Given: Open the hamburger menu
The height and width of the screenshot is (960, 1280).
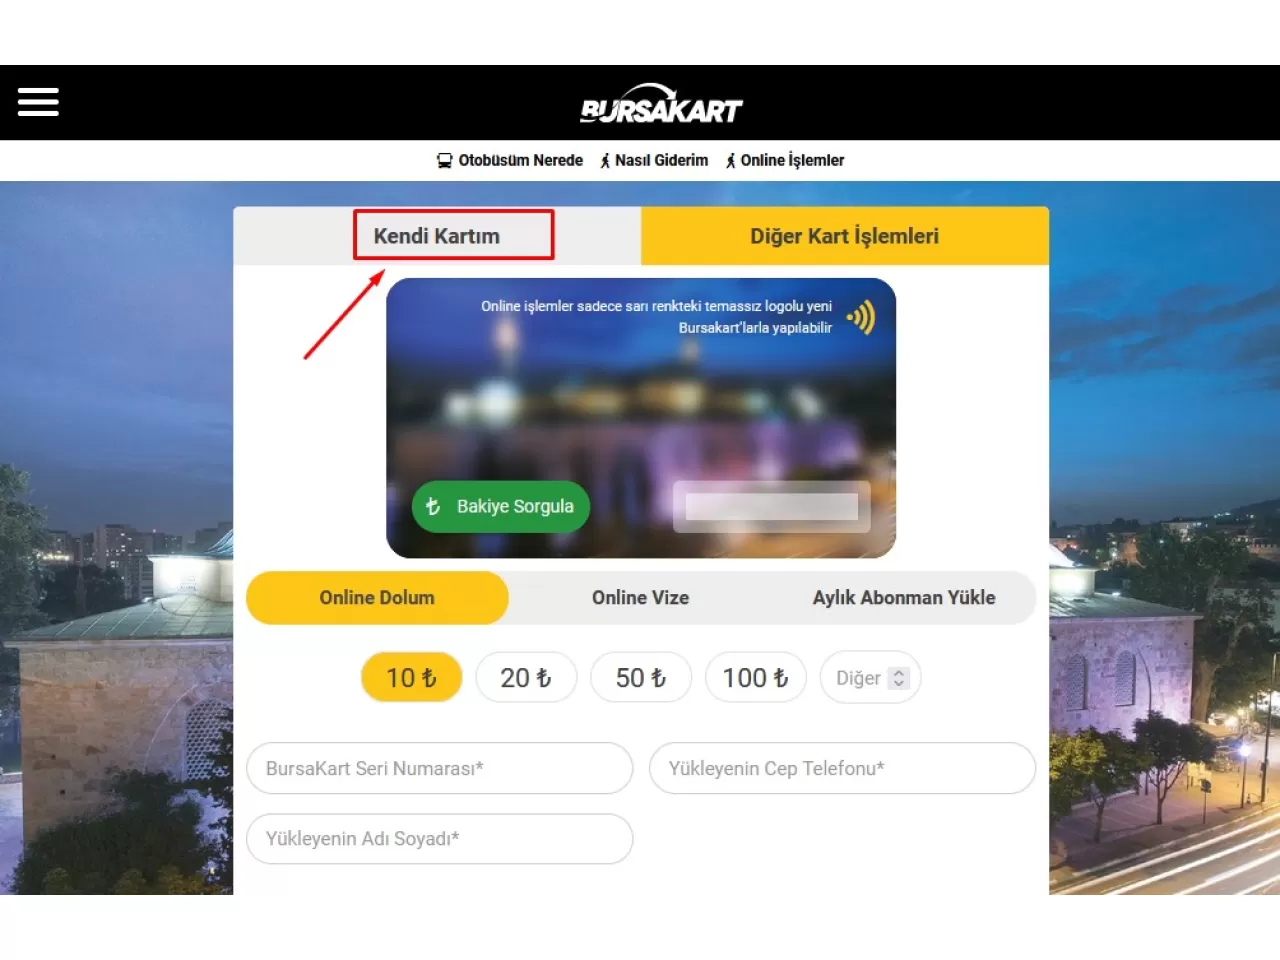Looking at the screenshot, I should tap(38, 102).
